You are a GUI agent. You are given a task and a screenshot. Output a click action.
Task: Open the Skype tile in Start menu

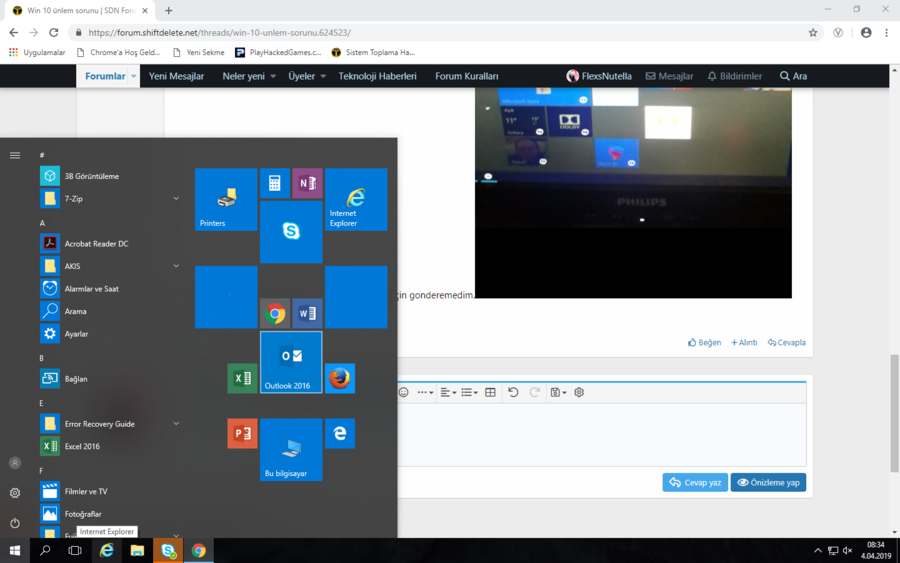pyautogui.click(x=291, y=232)
